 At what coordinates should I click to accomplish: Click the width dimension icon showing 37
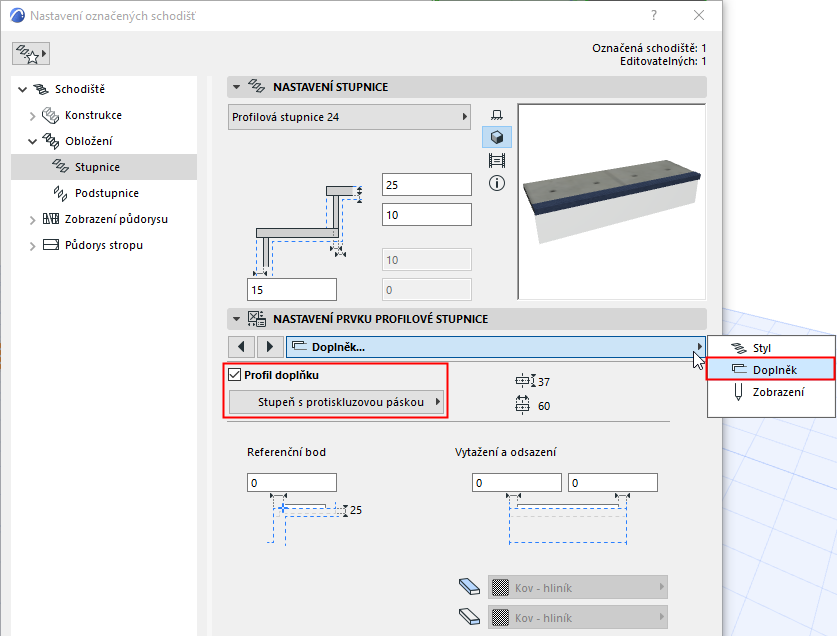[525, 381]
